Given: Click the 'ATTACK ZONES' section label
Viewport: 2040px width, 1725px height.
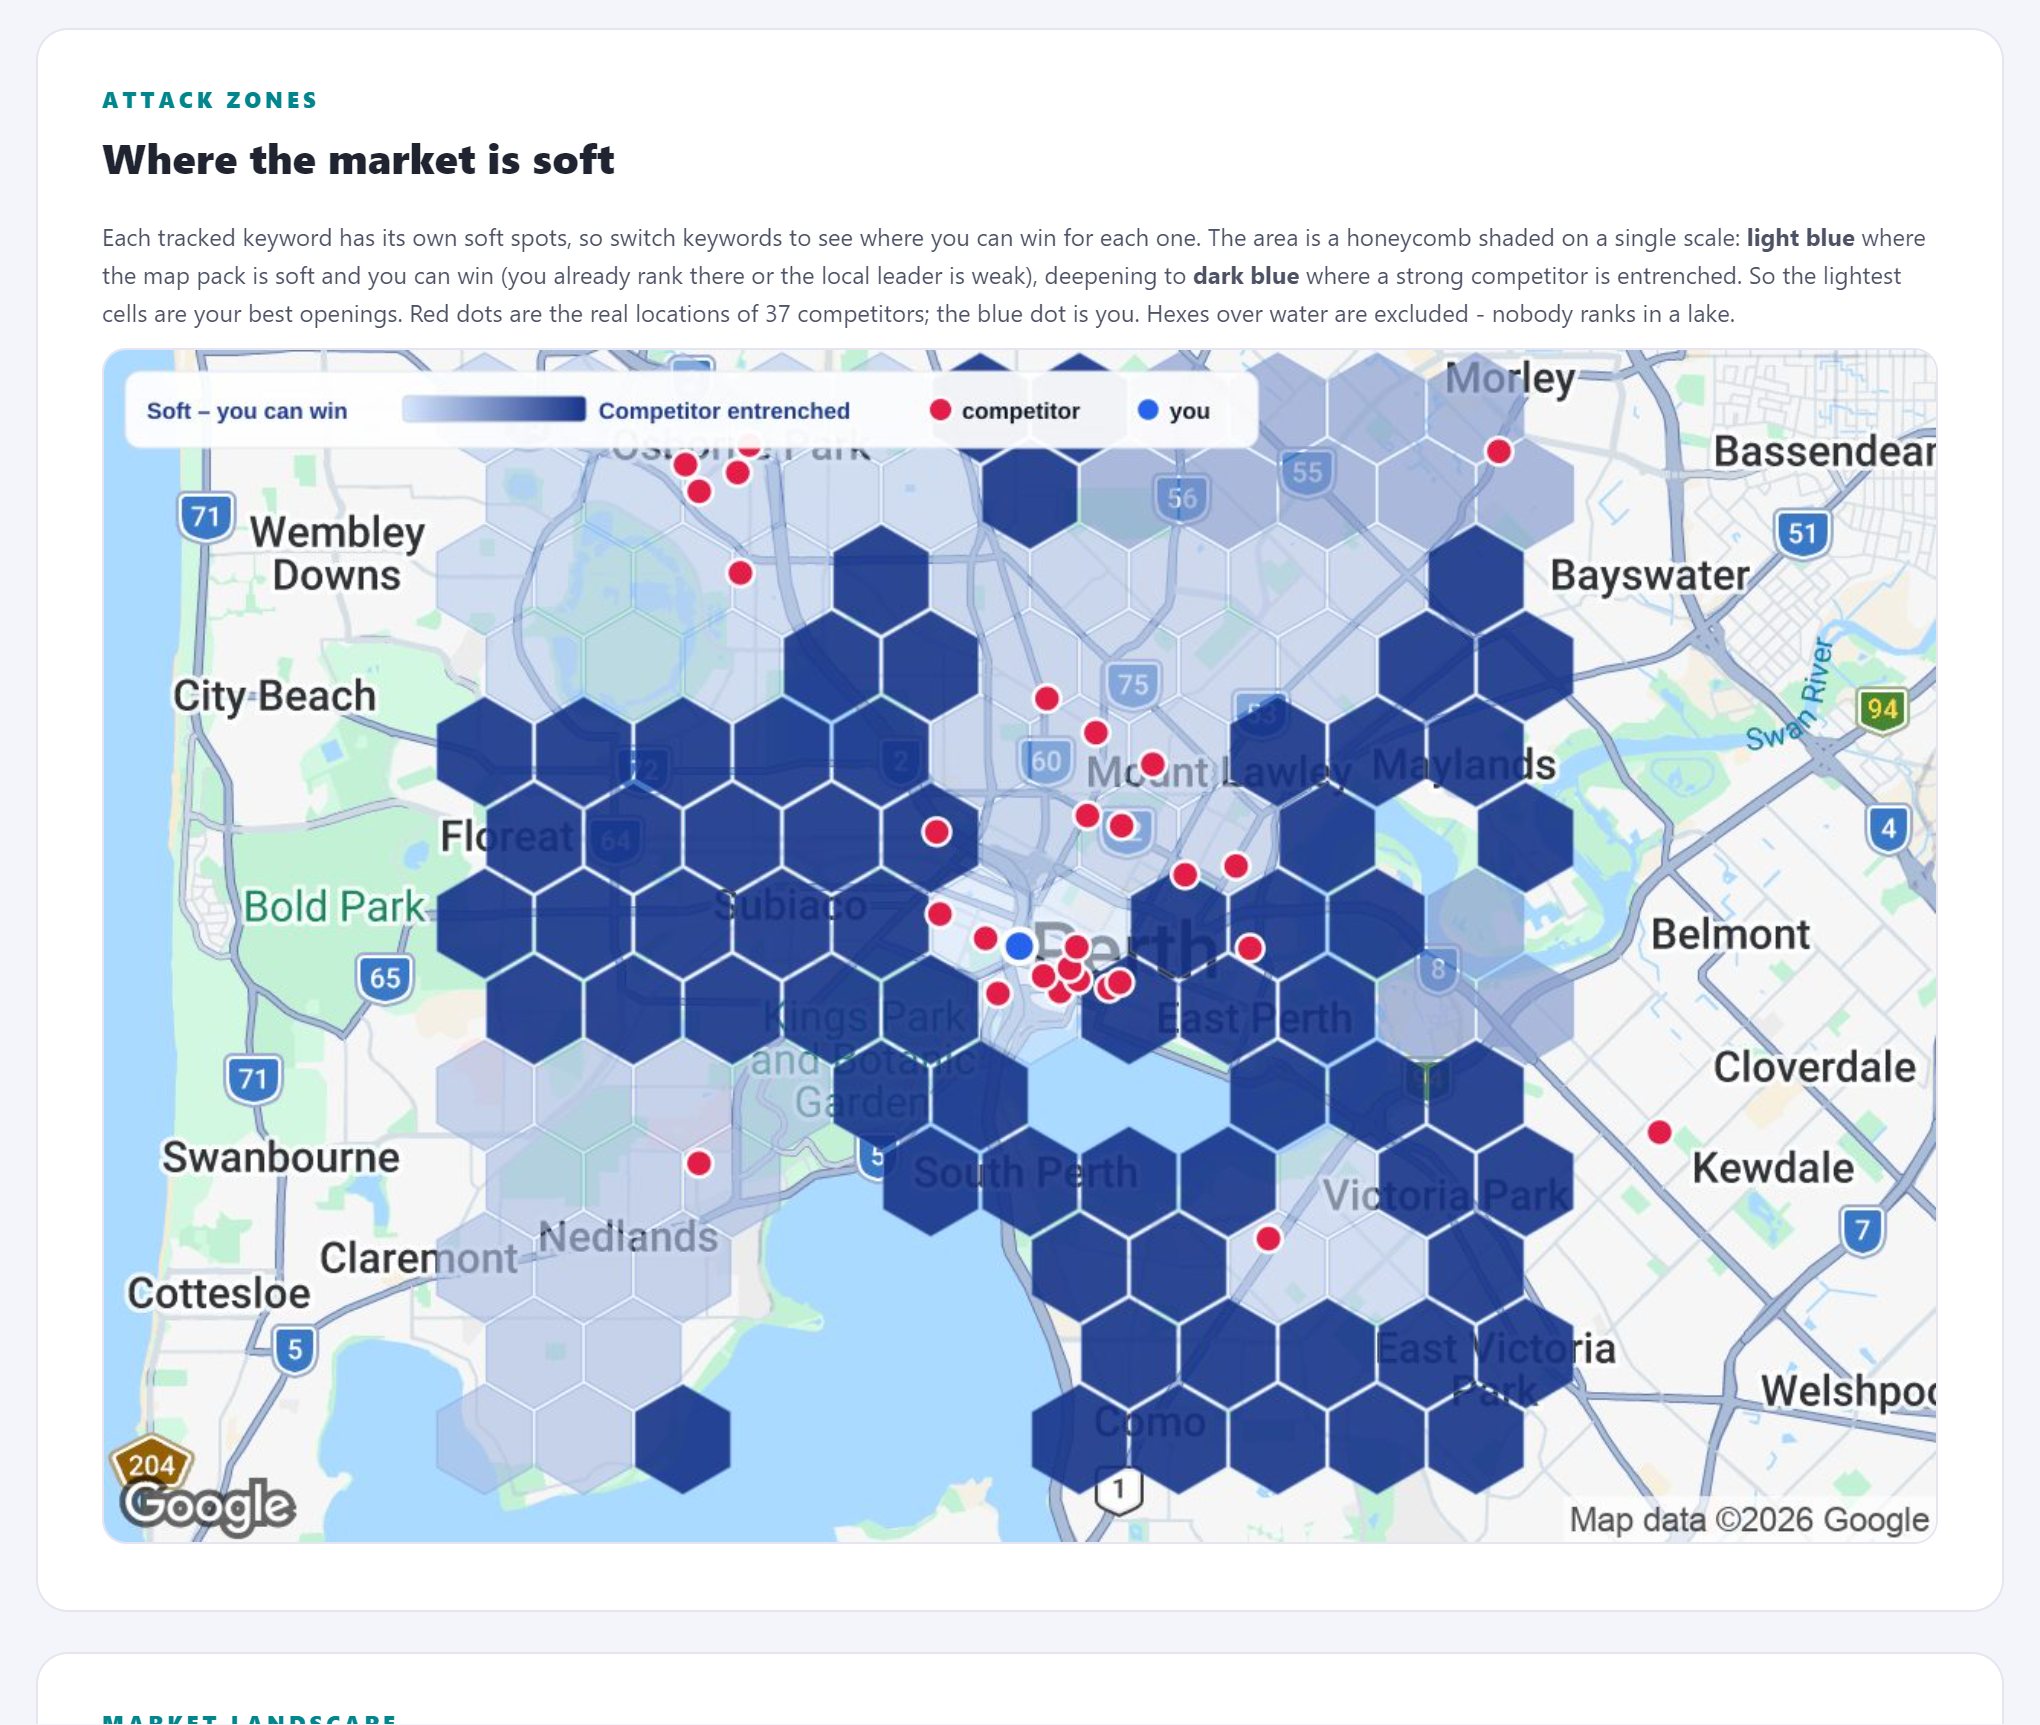Looking at the screenshot, I should tap(210, 100).
